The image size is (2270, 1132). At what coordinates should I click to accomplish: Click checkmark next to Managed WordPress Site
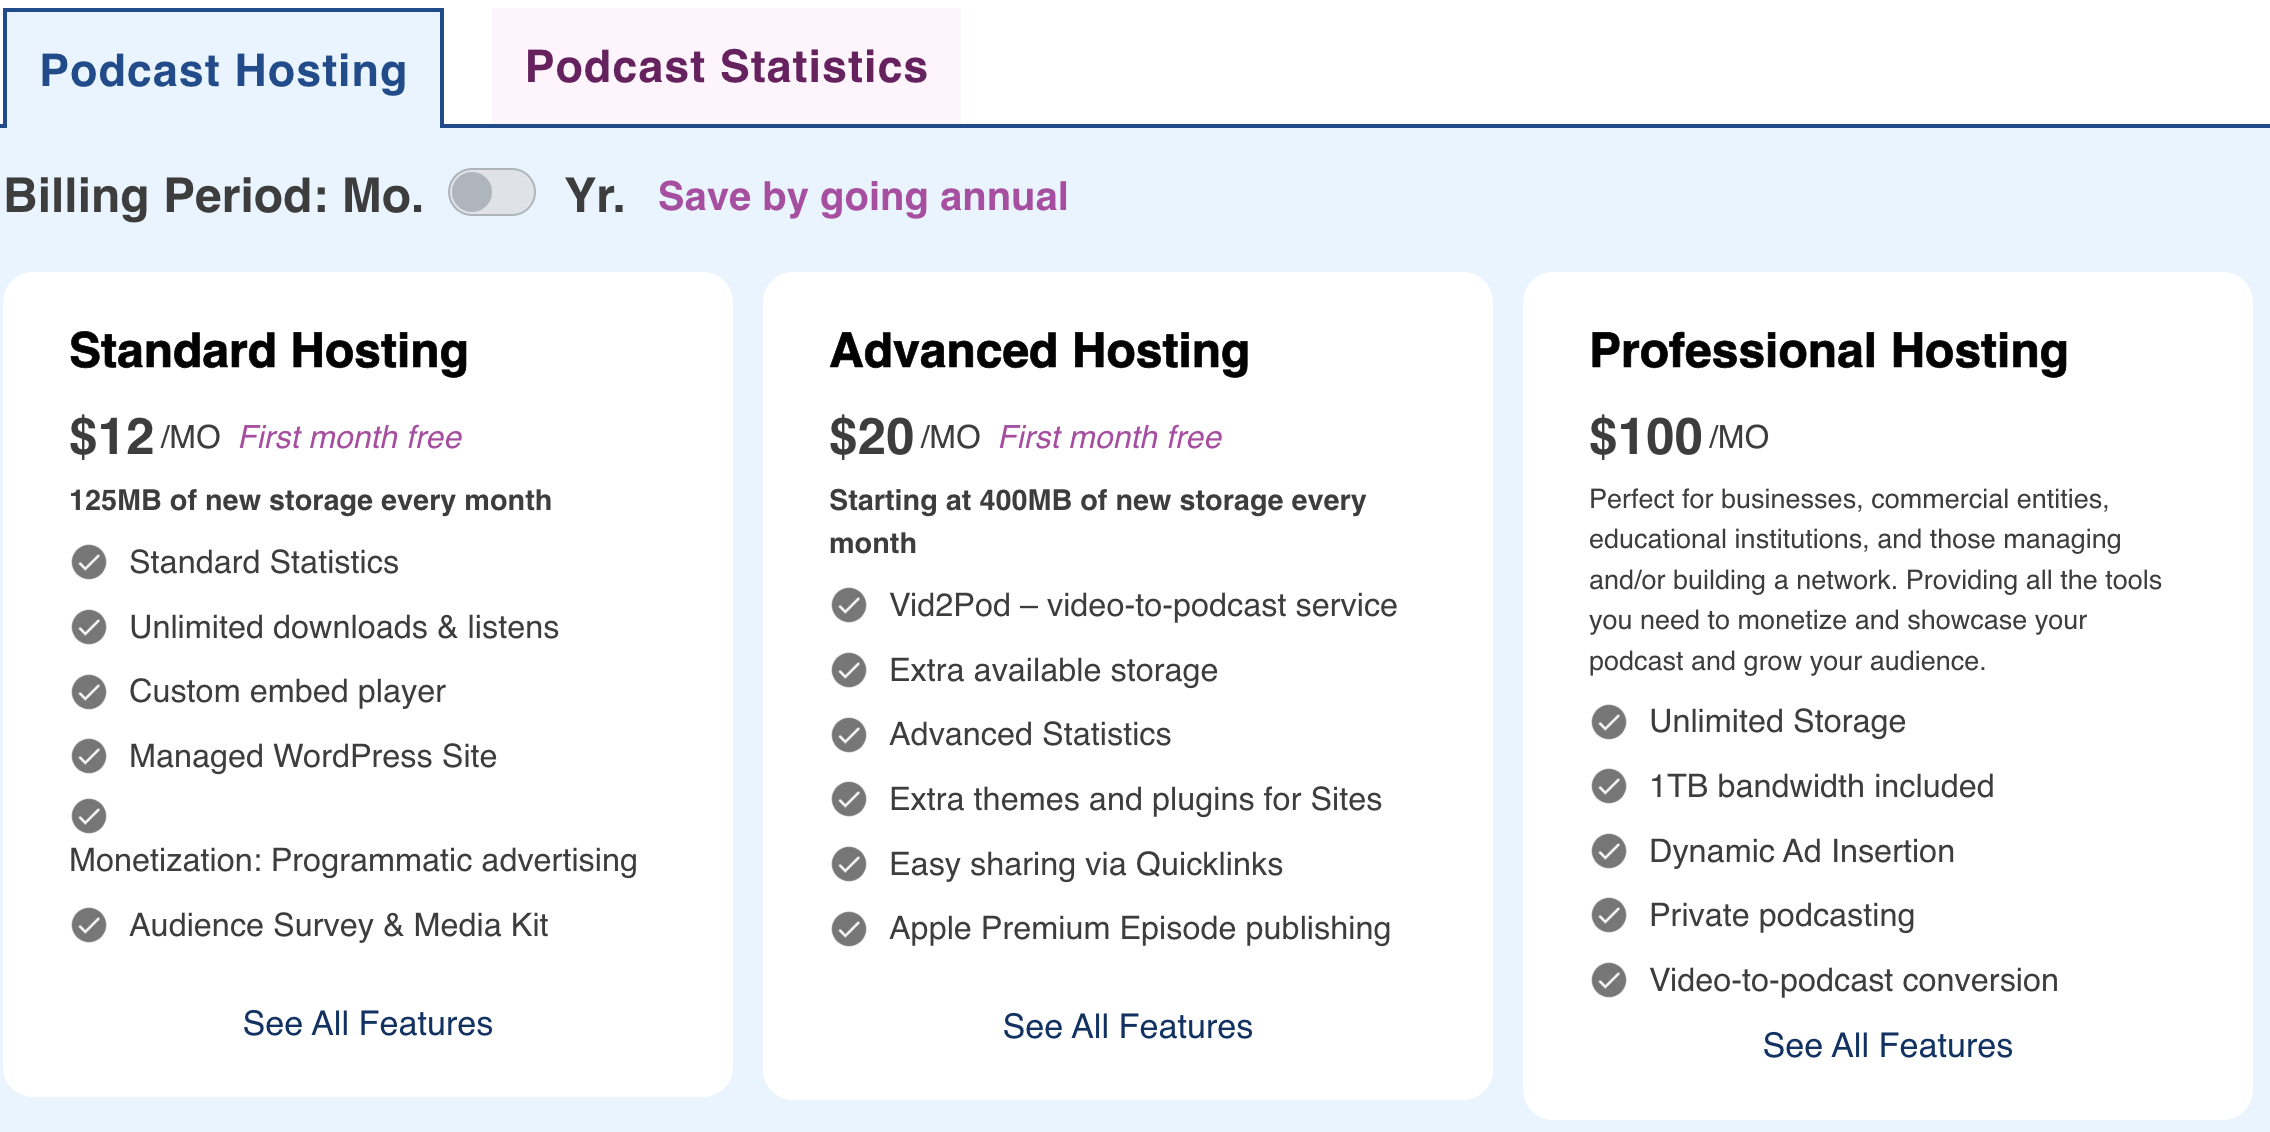(89, 756)
